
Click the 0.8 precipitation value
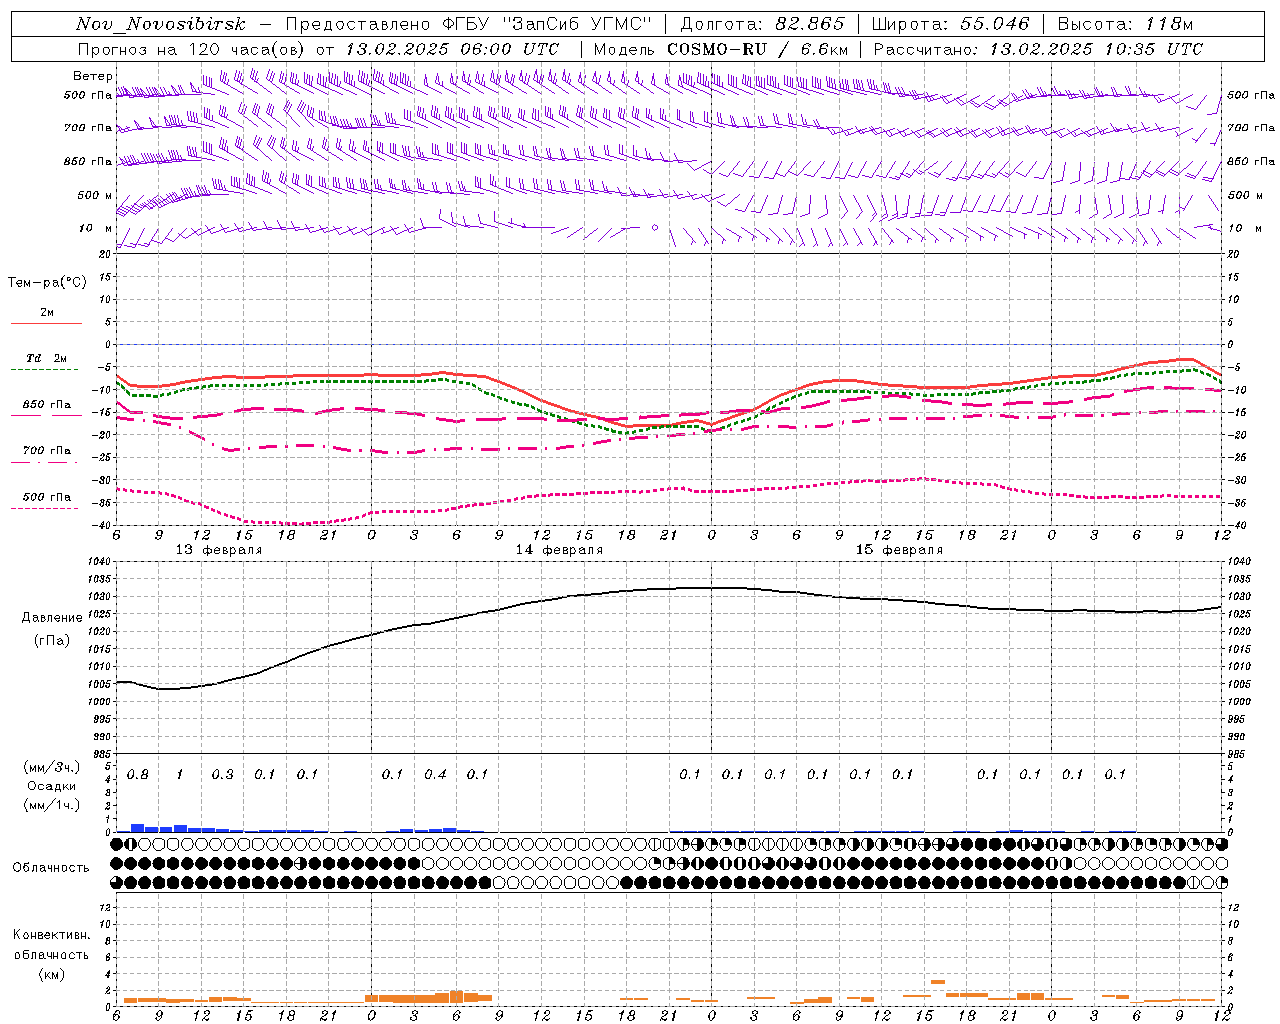click(138, 775)
